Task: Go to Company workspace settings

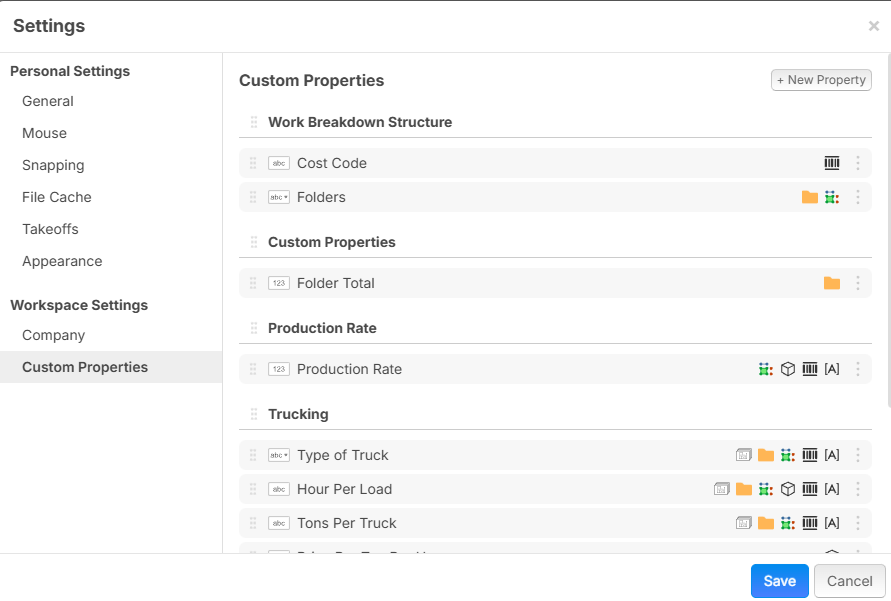Action: (x=53, y=335)
